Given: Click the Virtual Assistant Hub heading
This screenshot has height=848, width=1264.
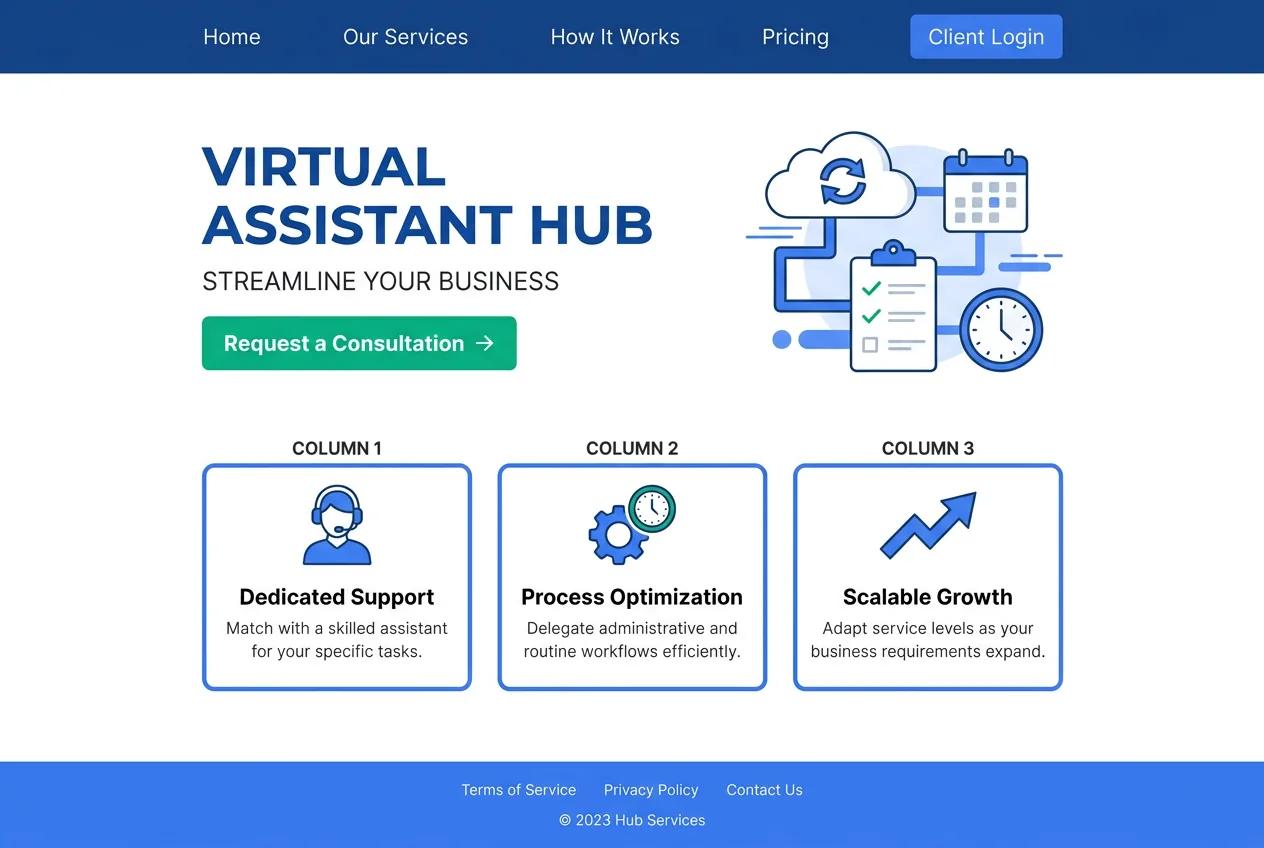Looking at the screenshot, I should click(427, 197).
